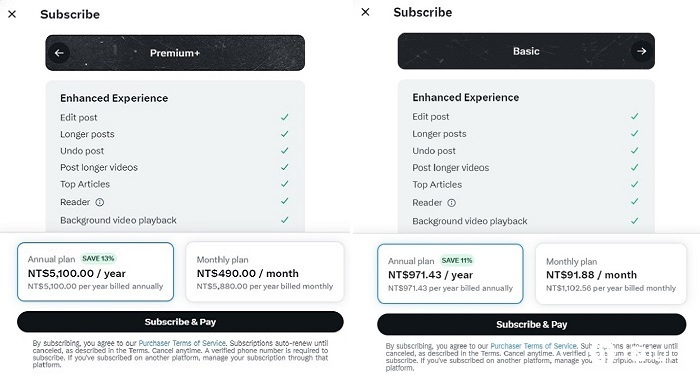Select the NT$971.43 / year annual plan

pos(450,274)
